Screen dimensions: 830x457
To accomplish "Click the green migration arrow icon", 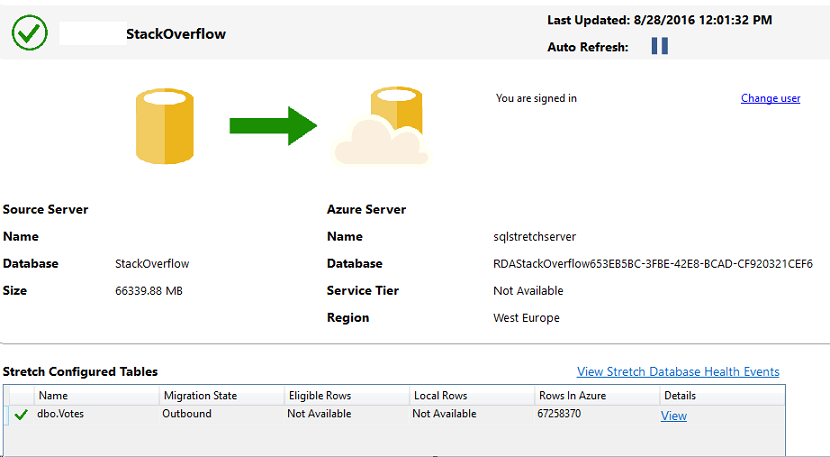I will pos(273,125).
